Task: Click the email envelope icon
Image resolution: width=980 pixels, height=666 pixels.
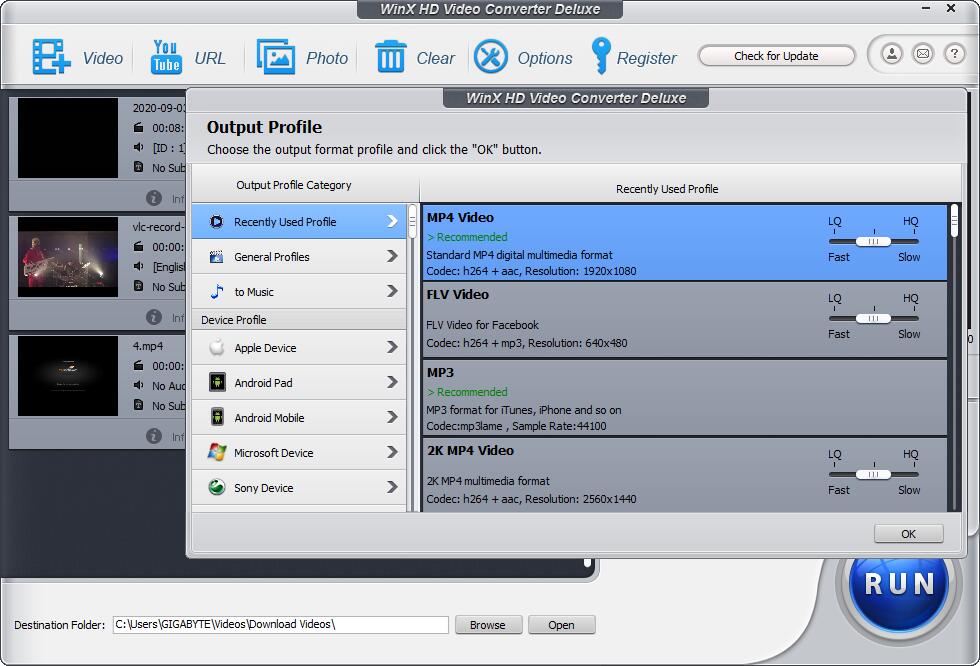Action: point(922,54)
